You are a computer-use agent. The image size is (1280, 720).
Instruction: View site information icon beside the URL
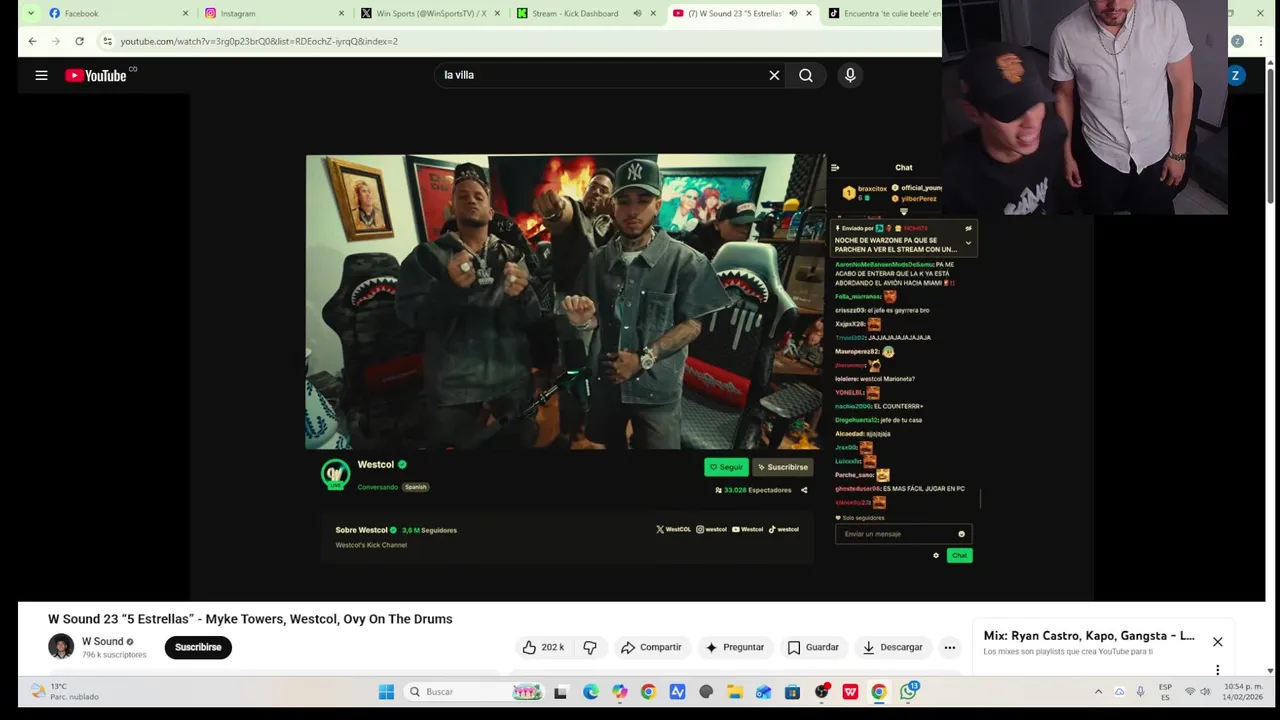point(107,41)
